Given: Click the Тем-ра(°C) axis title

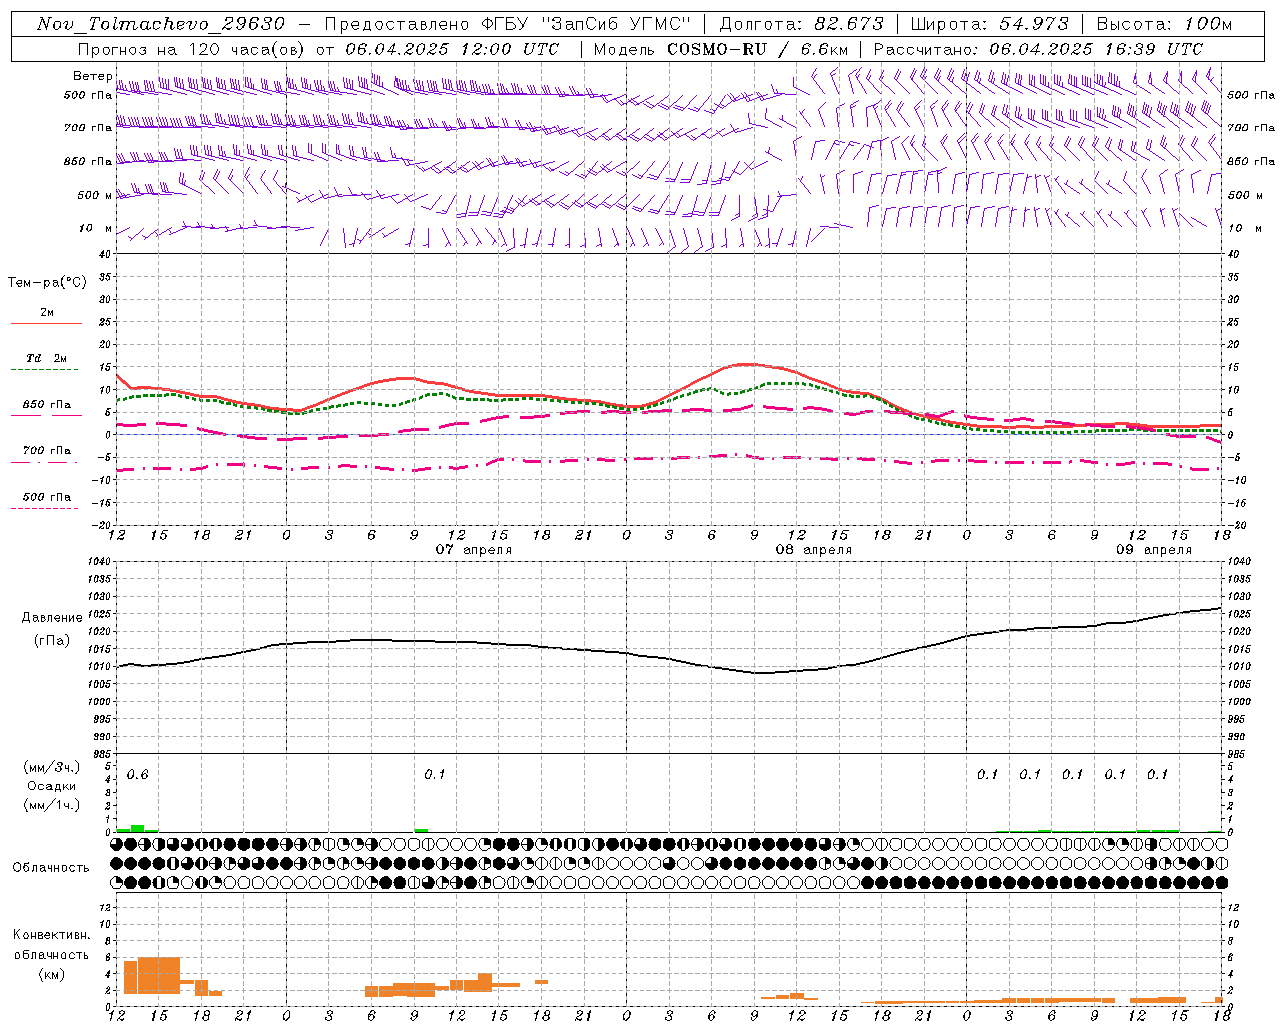Looking at the screenshot, I should click(47, 283).
